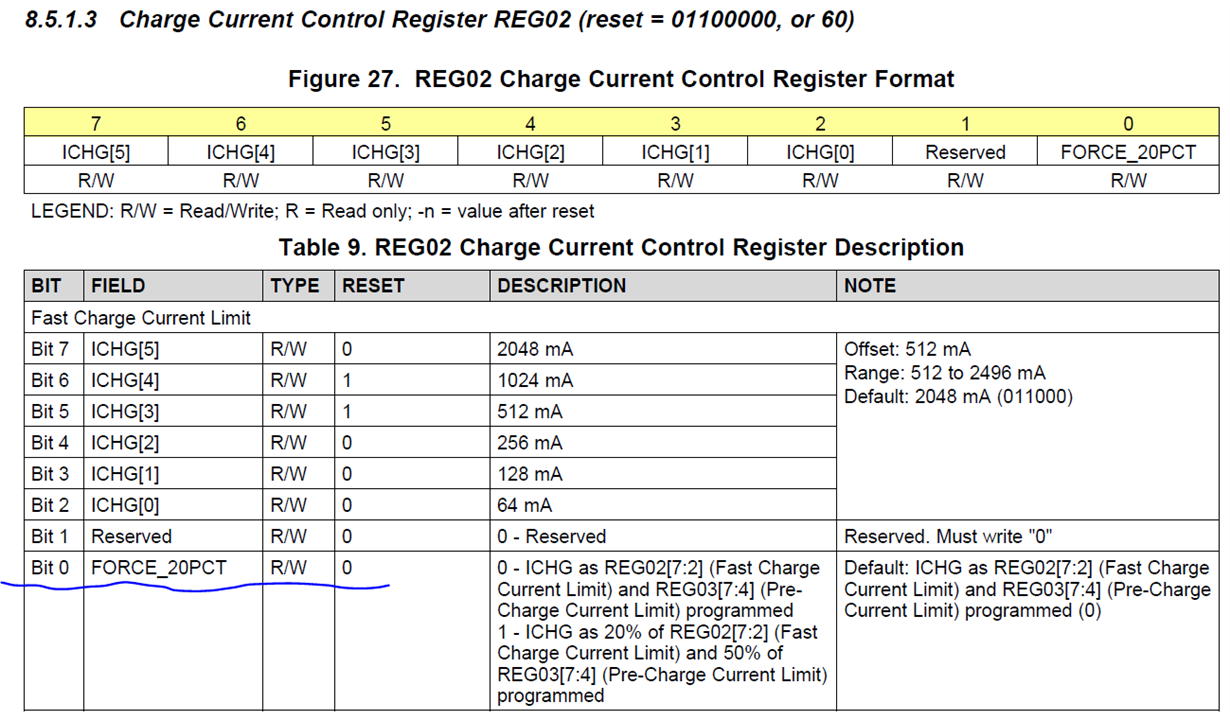Screen dimensions: 1230x720
Task: Click the Bit 7 cell in the table
Action: point(54,349)
